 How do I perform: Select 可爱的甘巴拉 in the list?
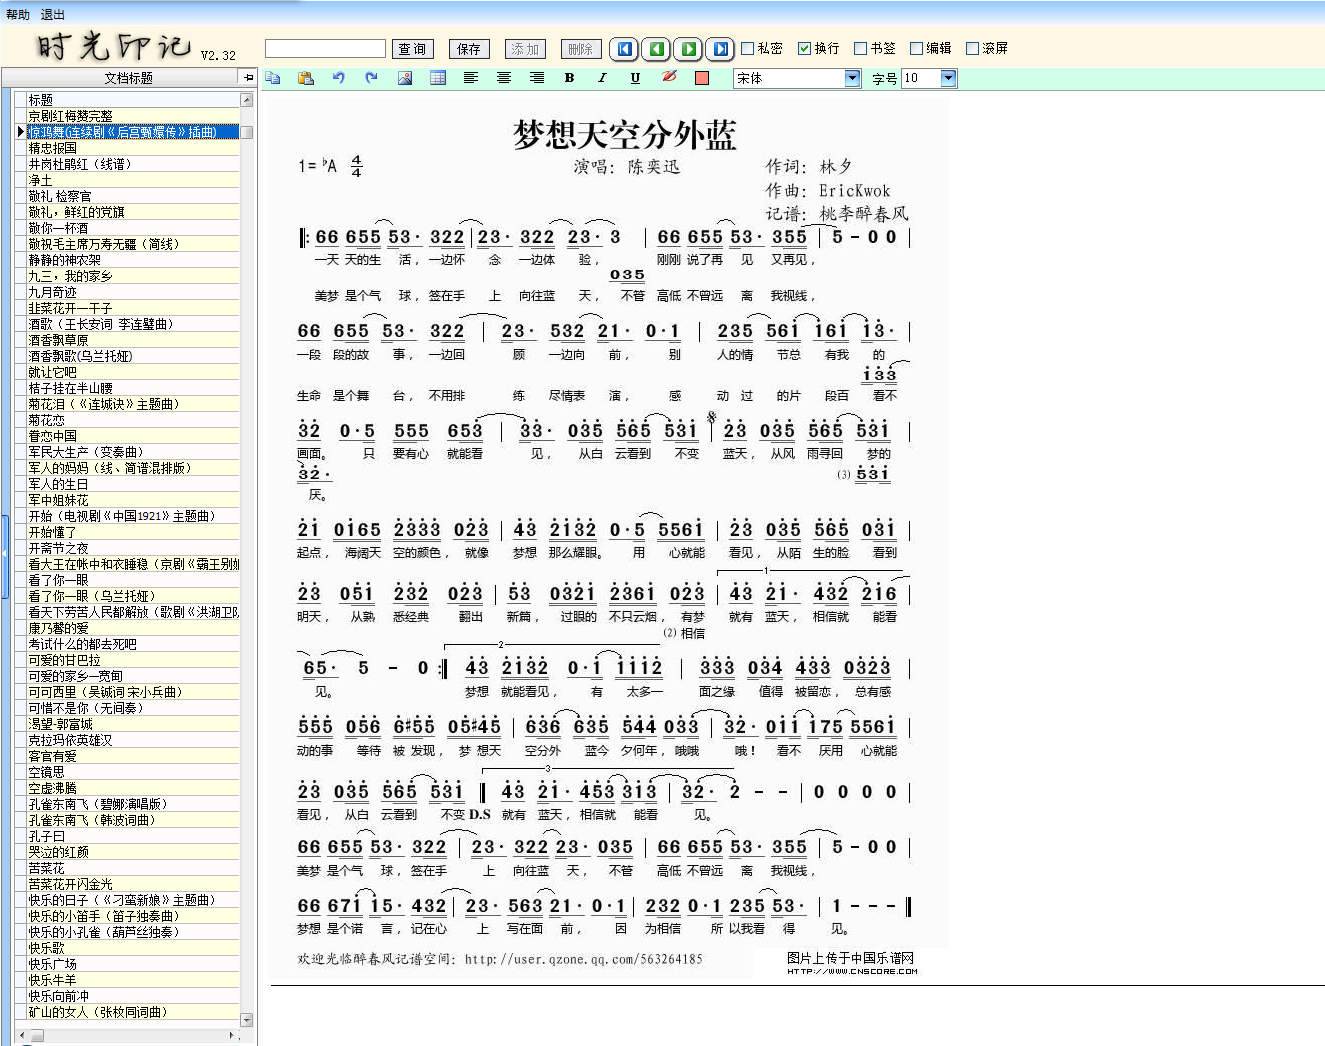point(132,660)
